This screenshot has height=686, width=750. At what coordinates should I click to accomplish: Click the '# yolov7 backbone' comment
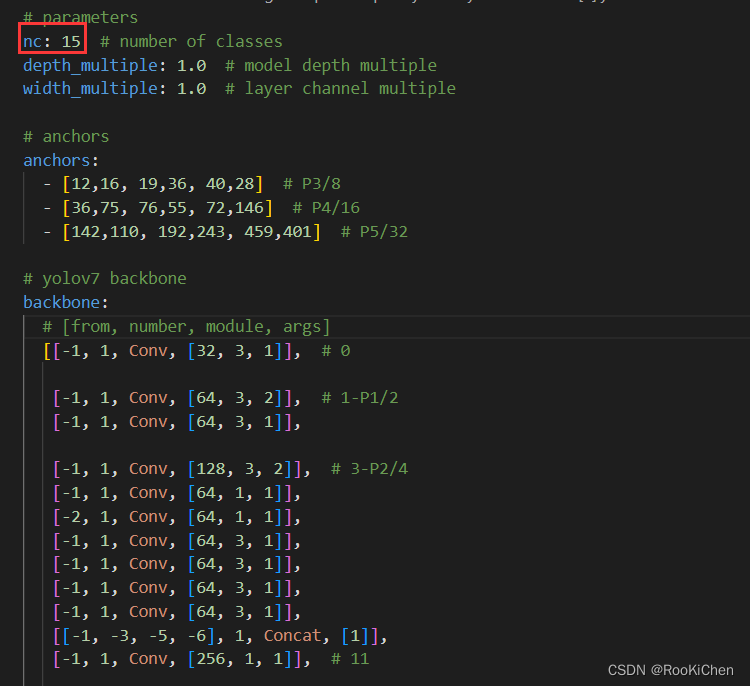click(x=105, y=278)
